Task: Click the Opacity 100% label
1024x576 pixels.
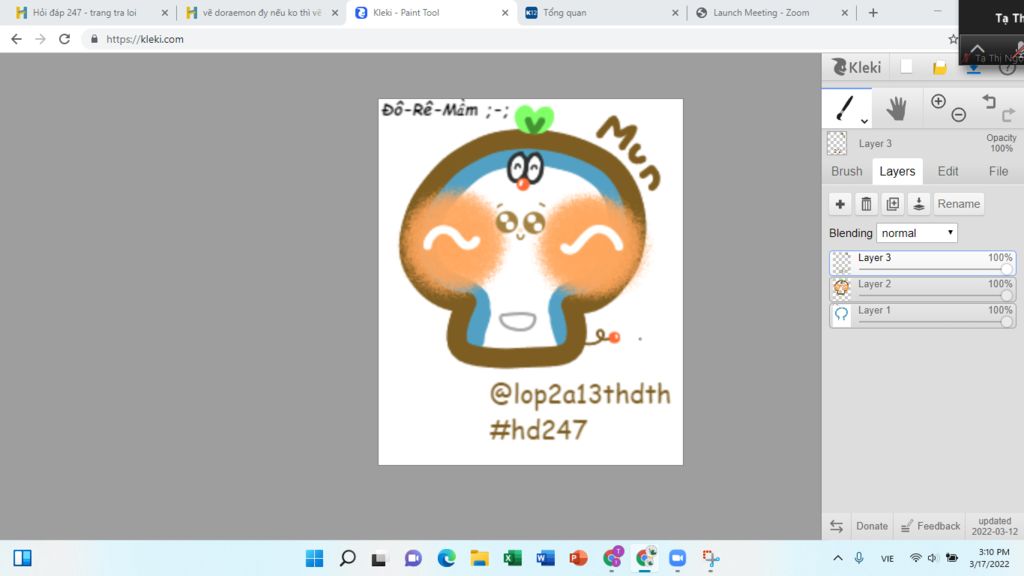Action: point(1001,143)
